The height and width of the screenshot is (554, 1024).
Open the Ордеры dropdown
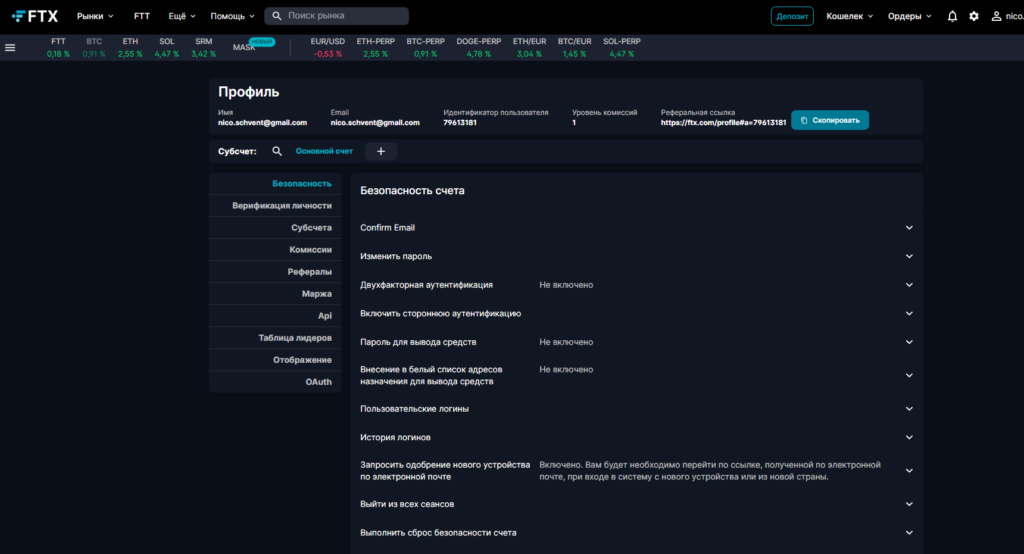pos(908,16)
